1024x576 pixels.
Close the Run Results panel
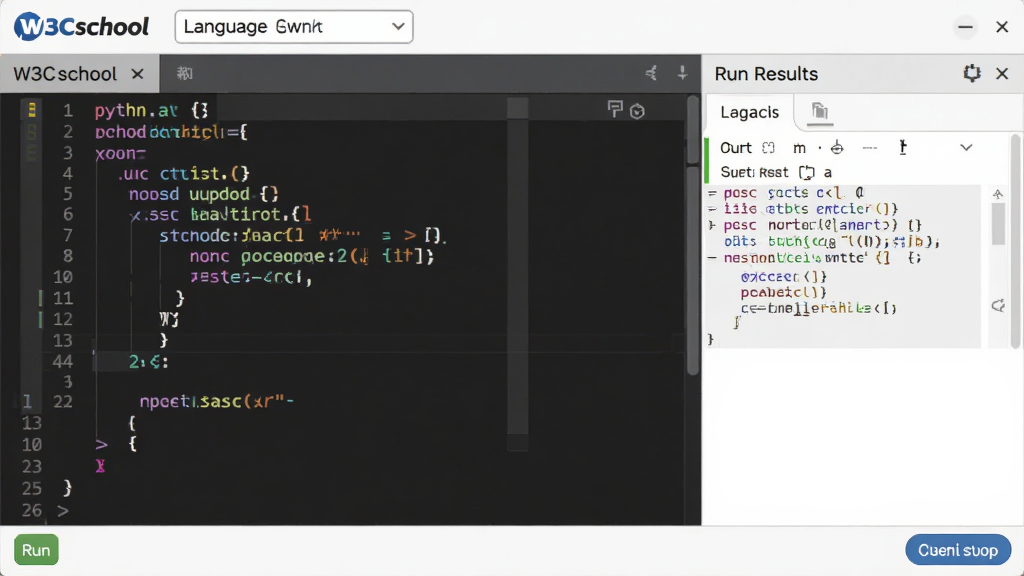[x=1002, y=73]
